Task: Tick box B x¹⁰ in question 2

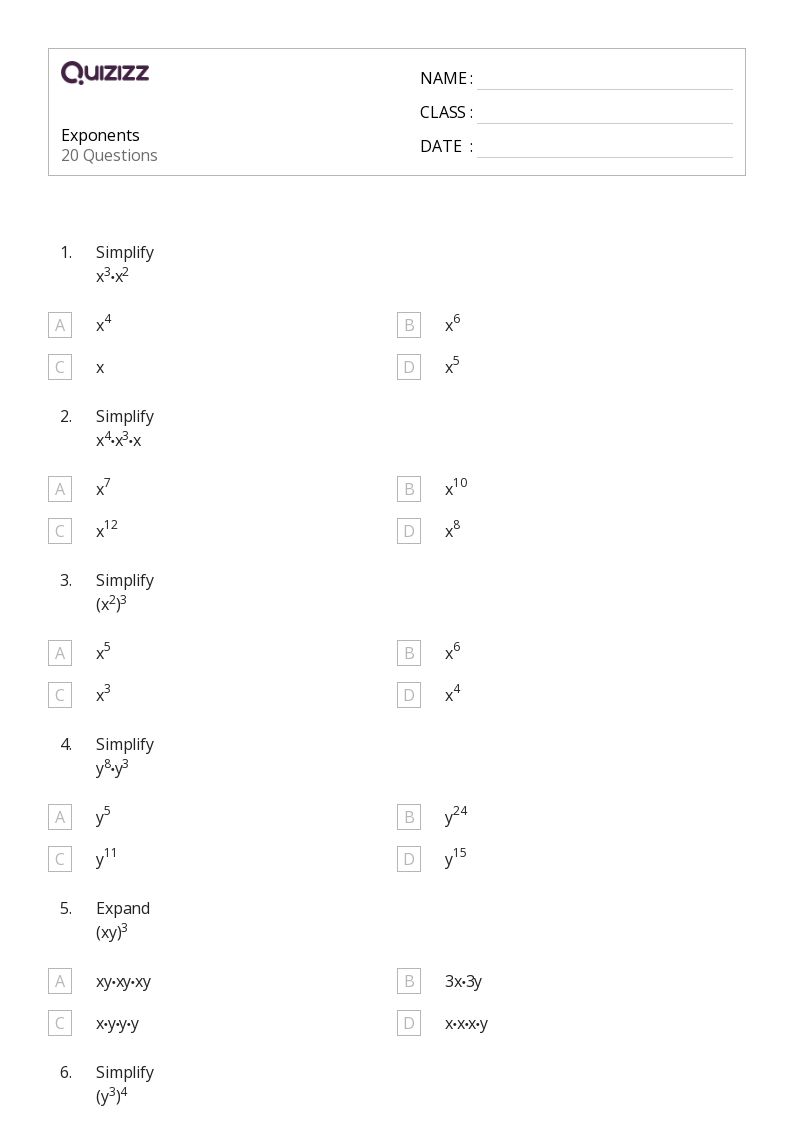Action: point(409,489)
